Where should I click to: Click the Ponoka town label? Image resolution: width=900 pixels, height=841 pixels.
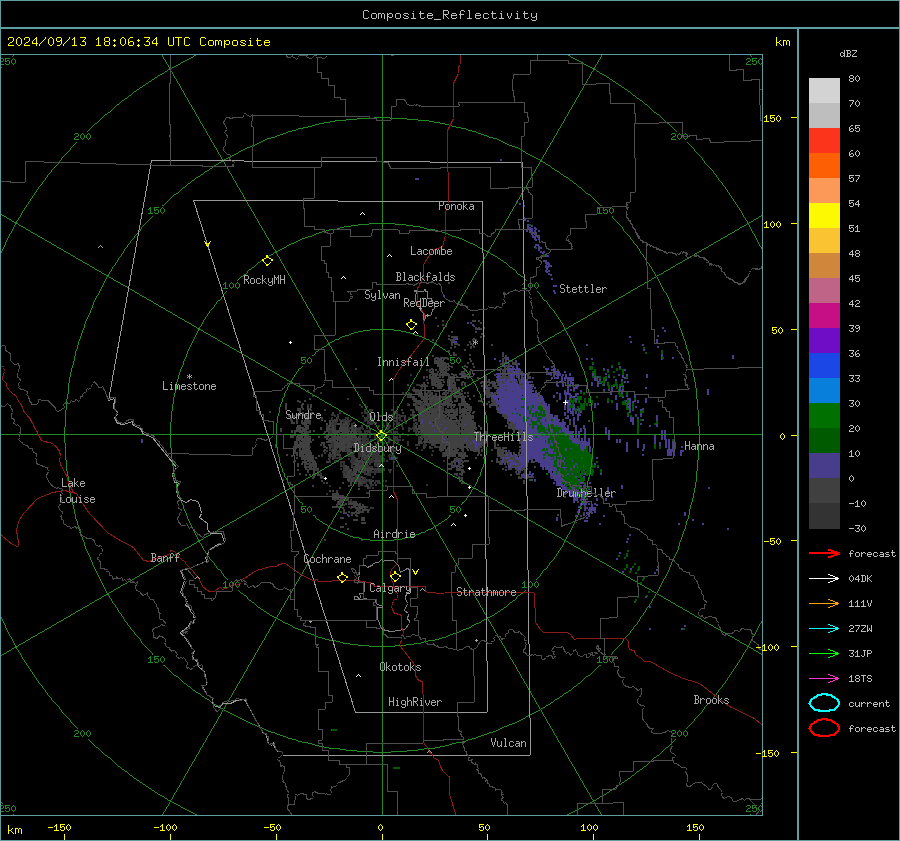point(456,206)
